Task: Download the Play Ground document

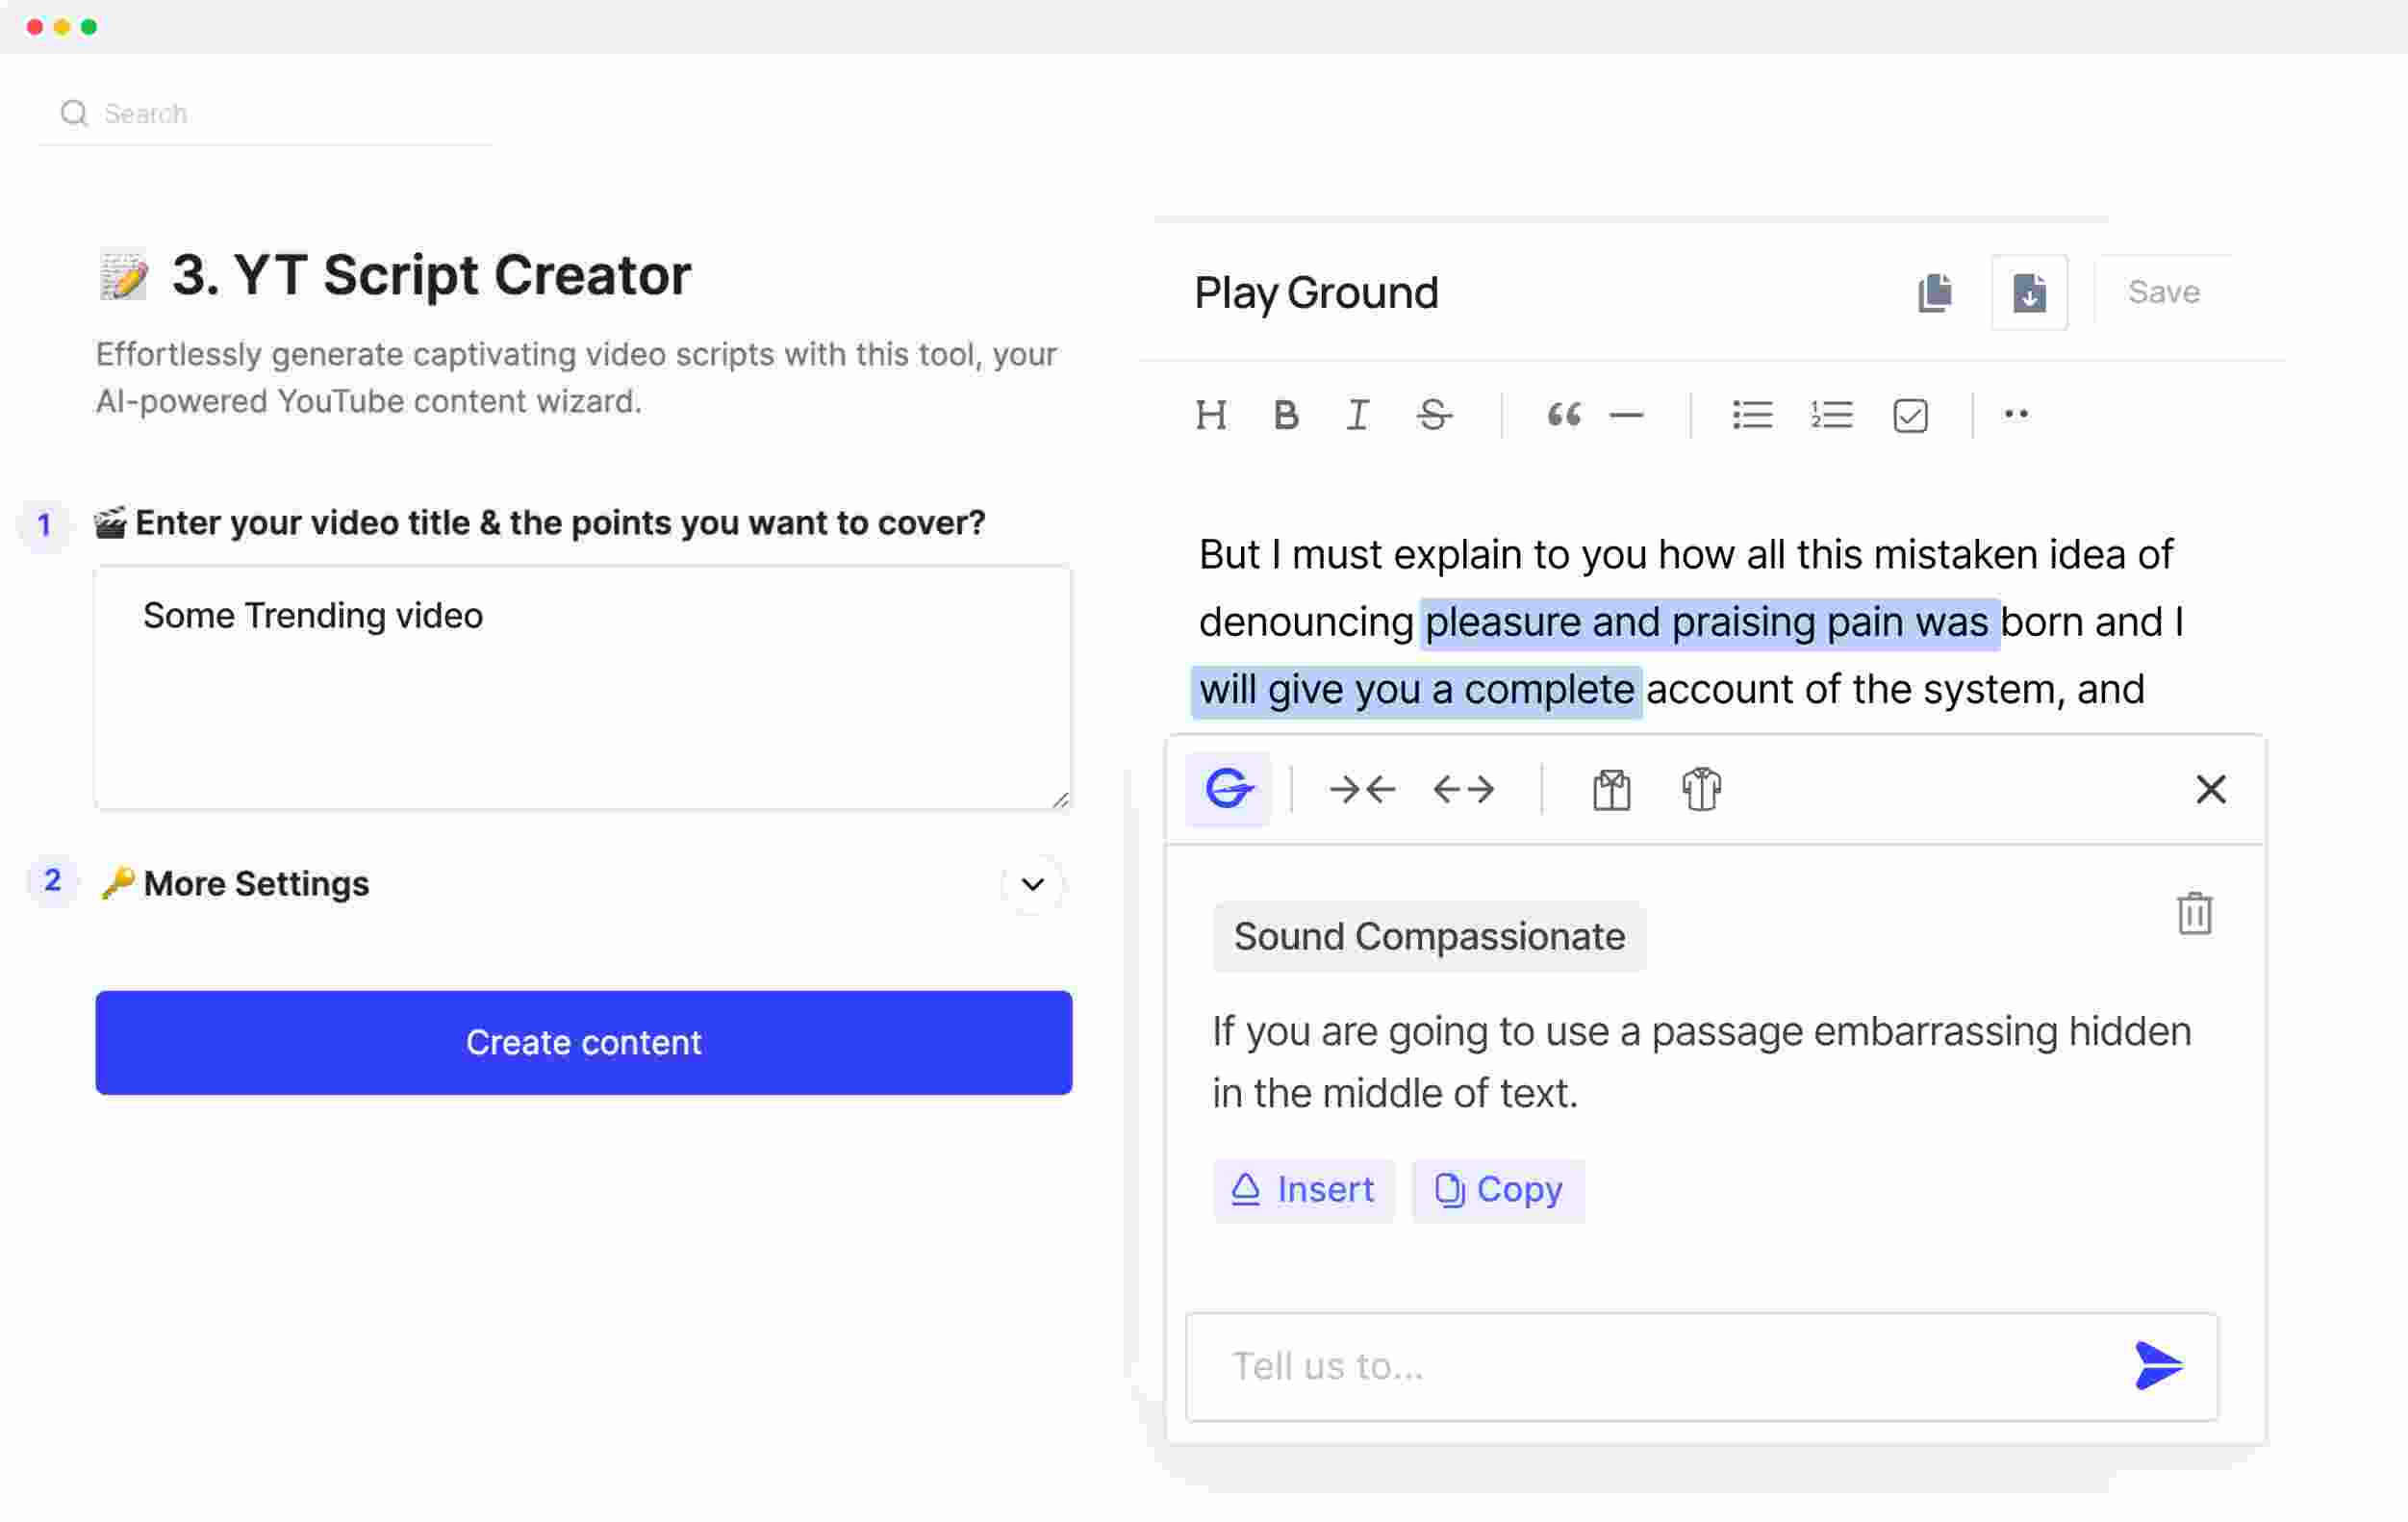Action: 2029,293
